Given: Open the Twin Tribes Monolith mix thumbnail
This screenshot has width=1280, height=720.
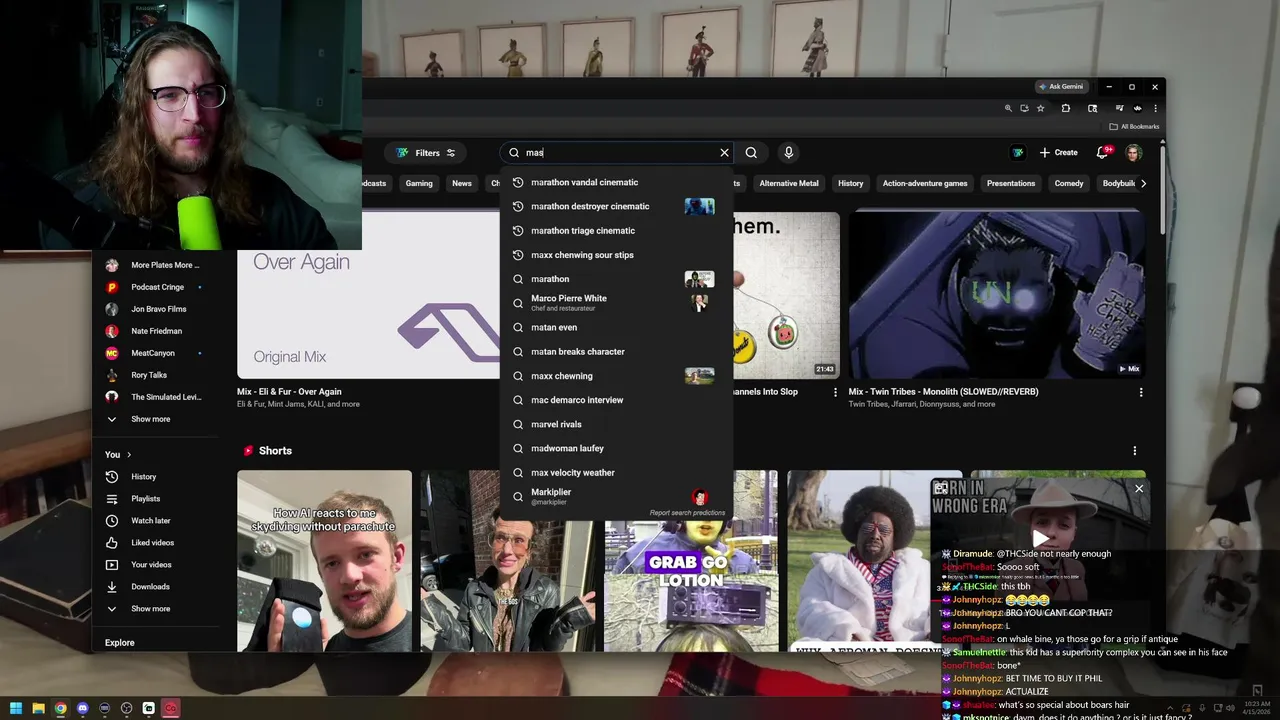Looking at the screenshot, I should (x=997, y=295).
